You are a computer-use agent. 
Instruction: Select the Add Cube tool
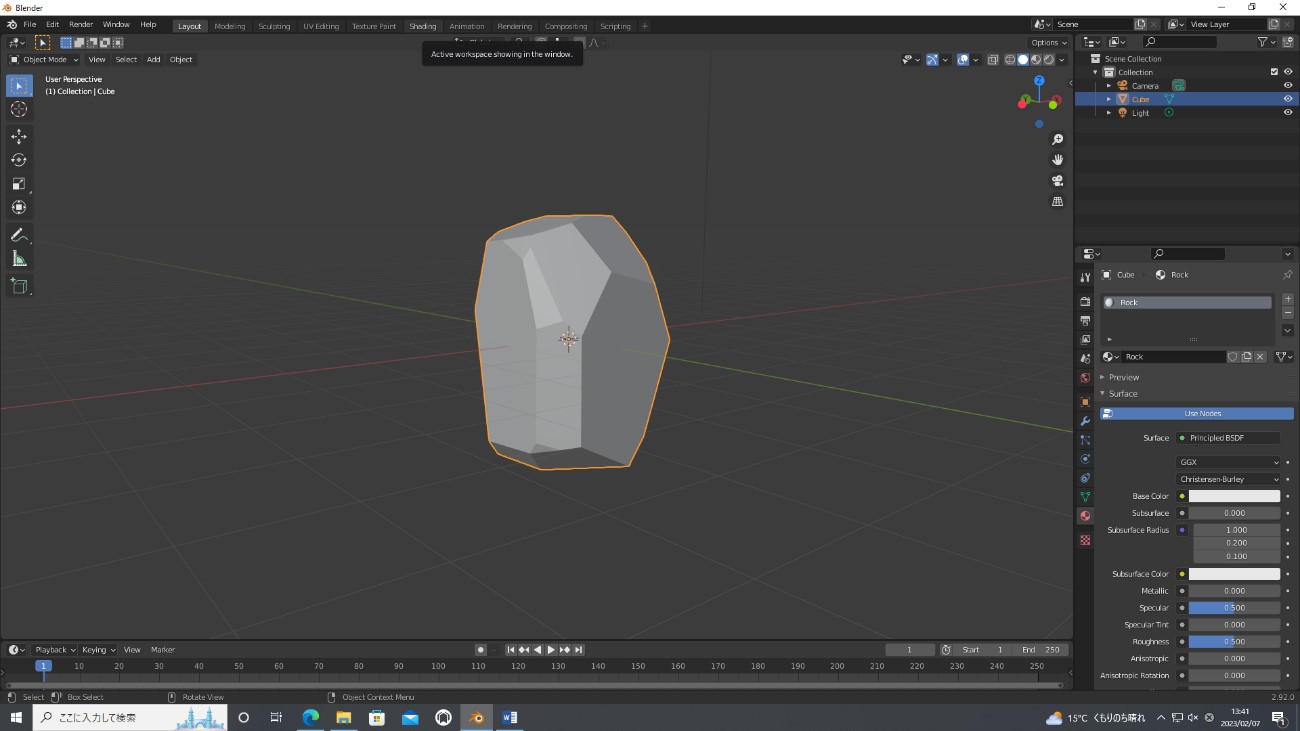tap(19, 286)
